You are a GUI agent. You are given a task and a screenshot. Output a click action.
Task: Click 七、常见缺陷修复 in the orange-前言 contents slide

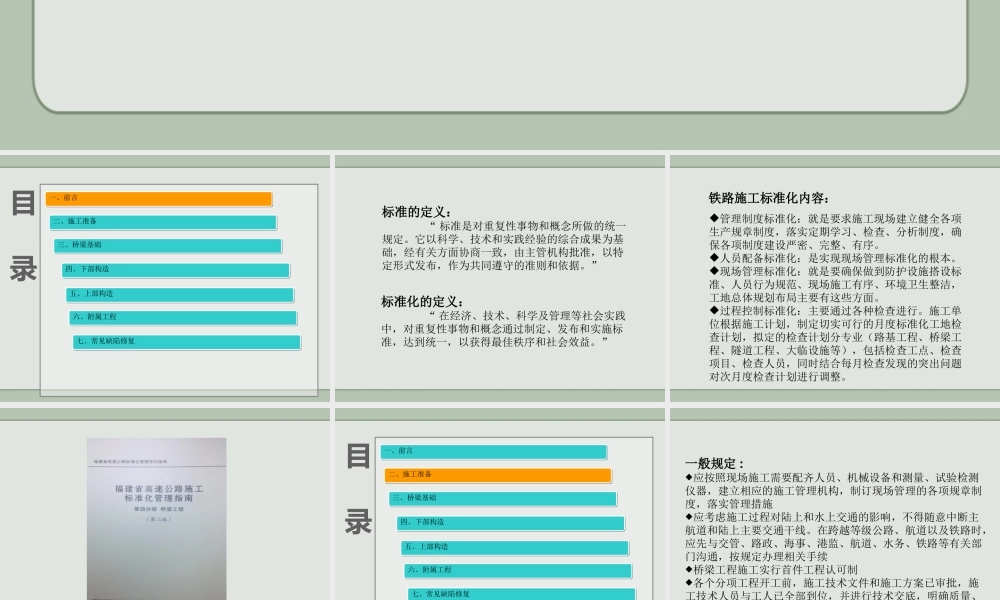click(x=187, y=342)
